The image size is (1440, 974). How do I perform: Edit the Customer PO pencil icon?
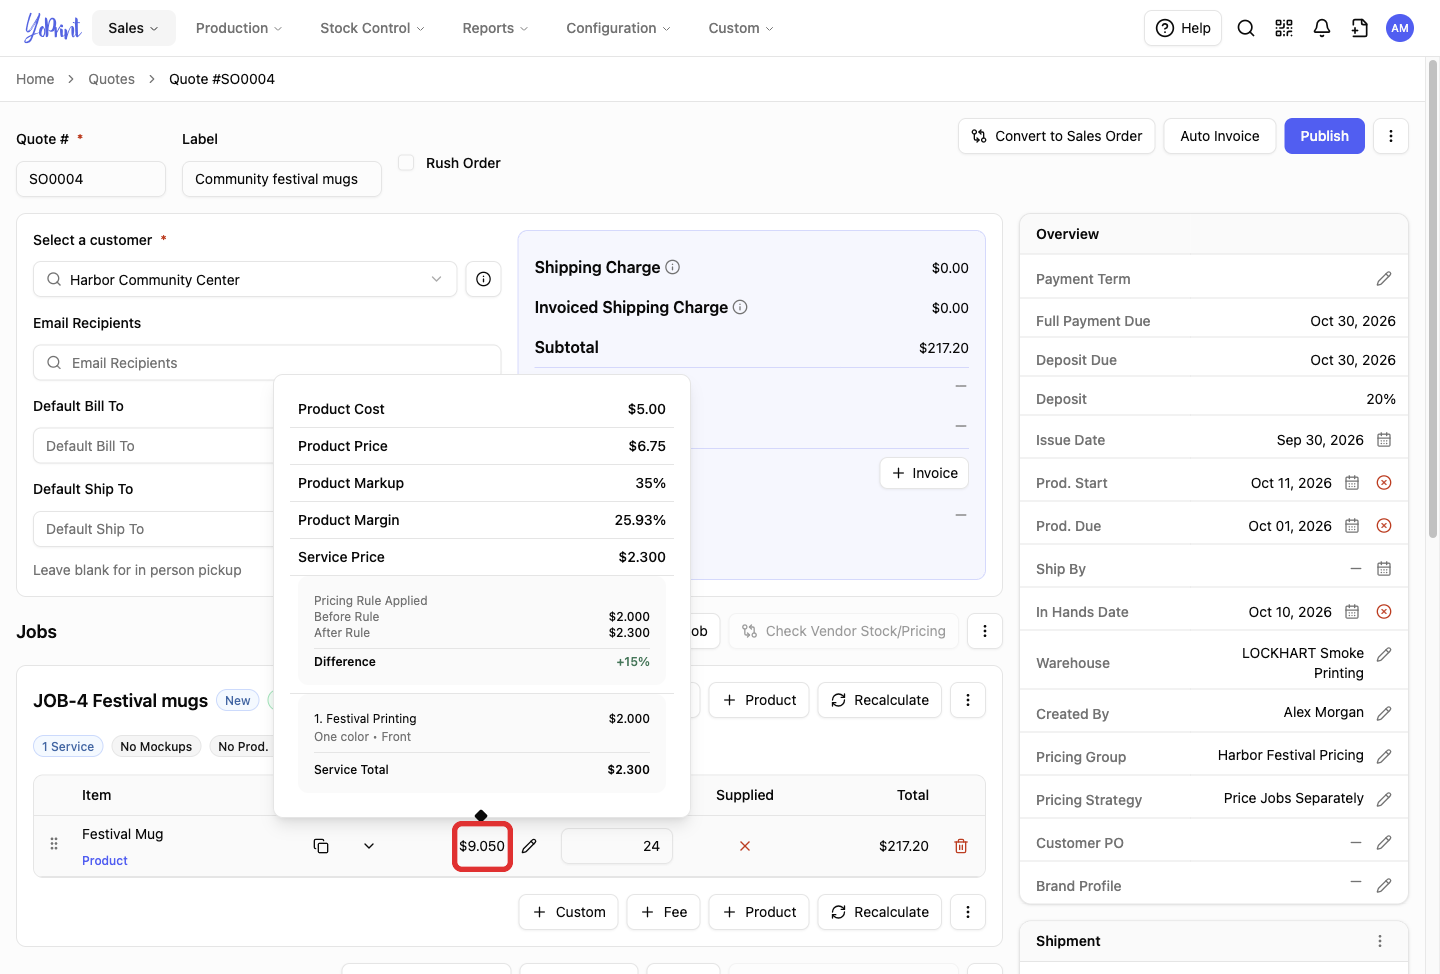tap(1384, 843)
